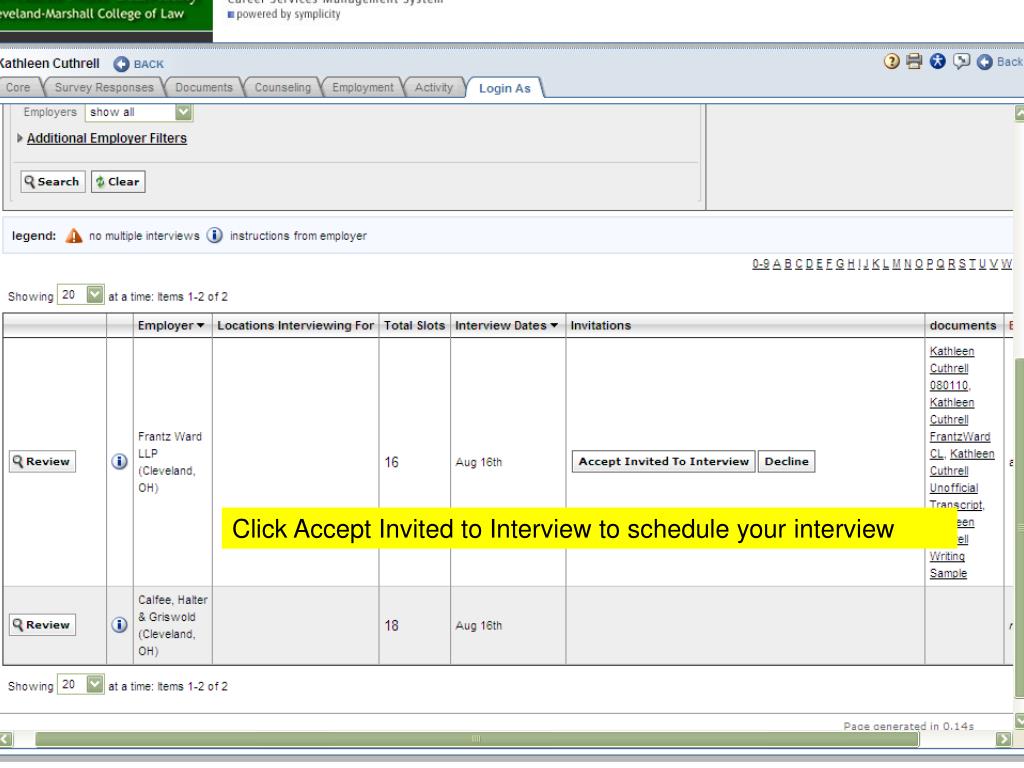Click the horizontal scrollbar thumb
This screenshot has height=768, width=1024.
[x=477, y=739]
